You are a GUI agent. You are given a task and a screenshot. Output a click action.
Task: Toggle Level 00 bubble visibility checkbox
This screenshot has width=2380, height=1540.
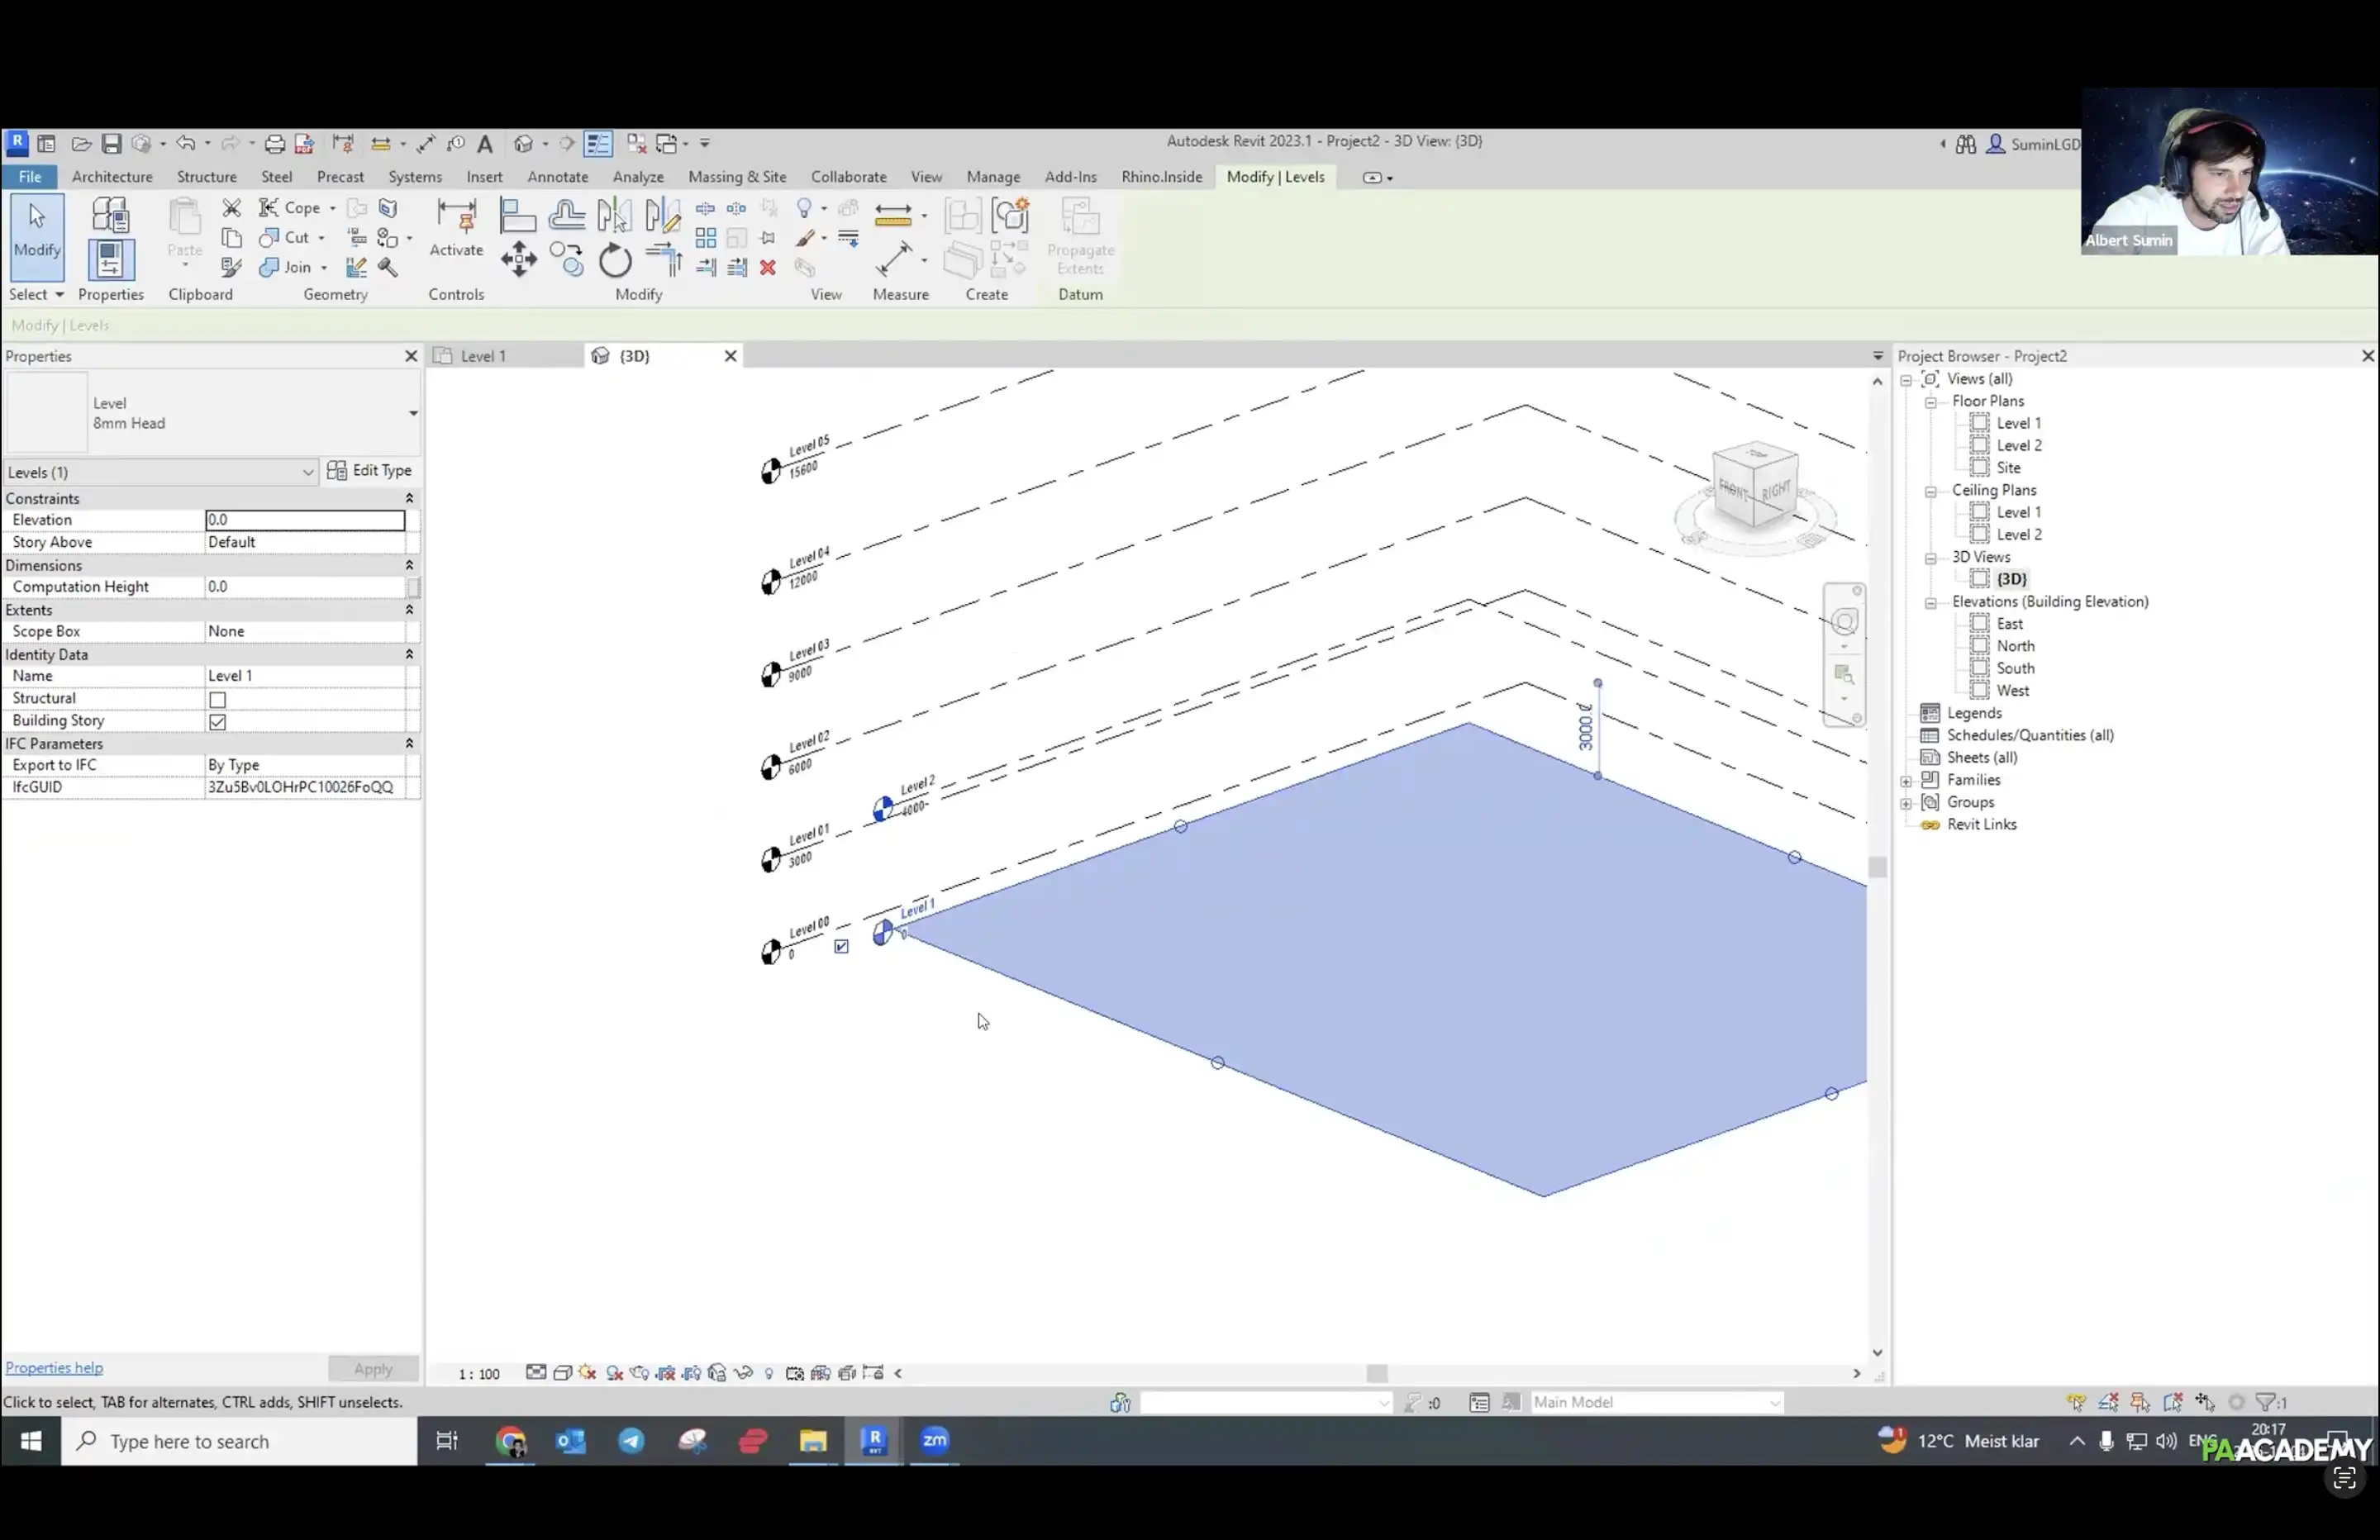841,946
